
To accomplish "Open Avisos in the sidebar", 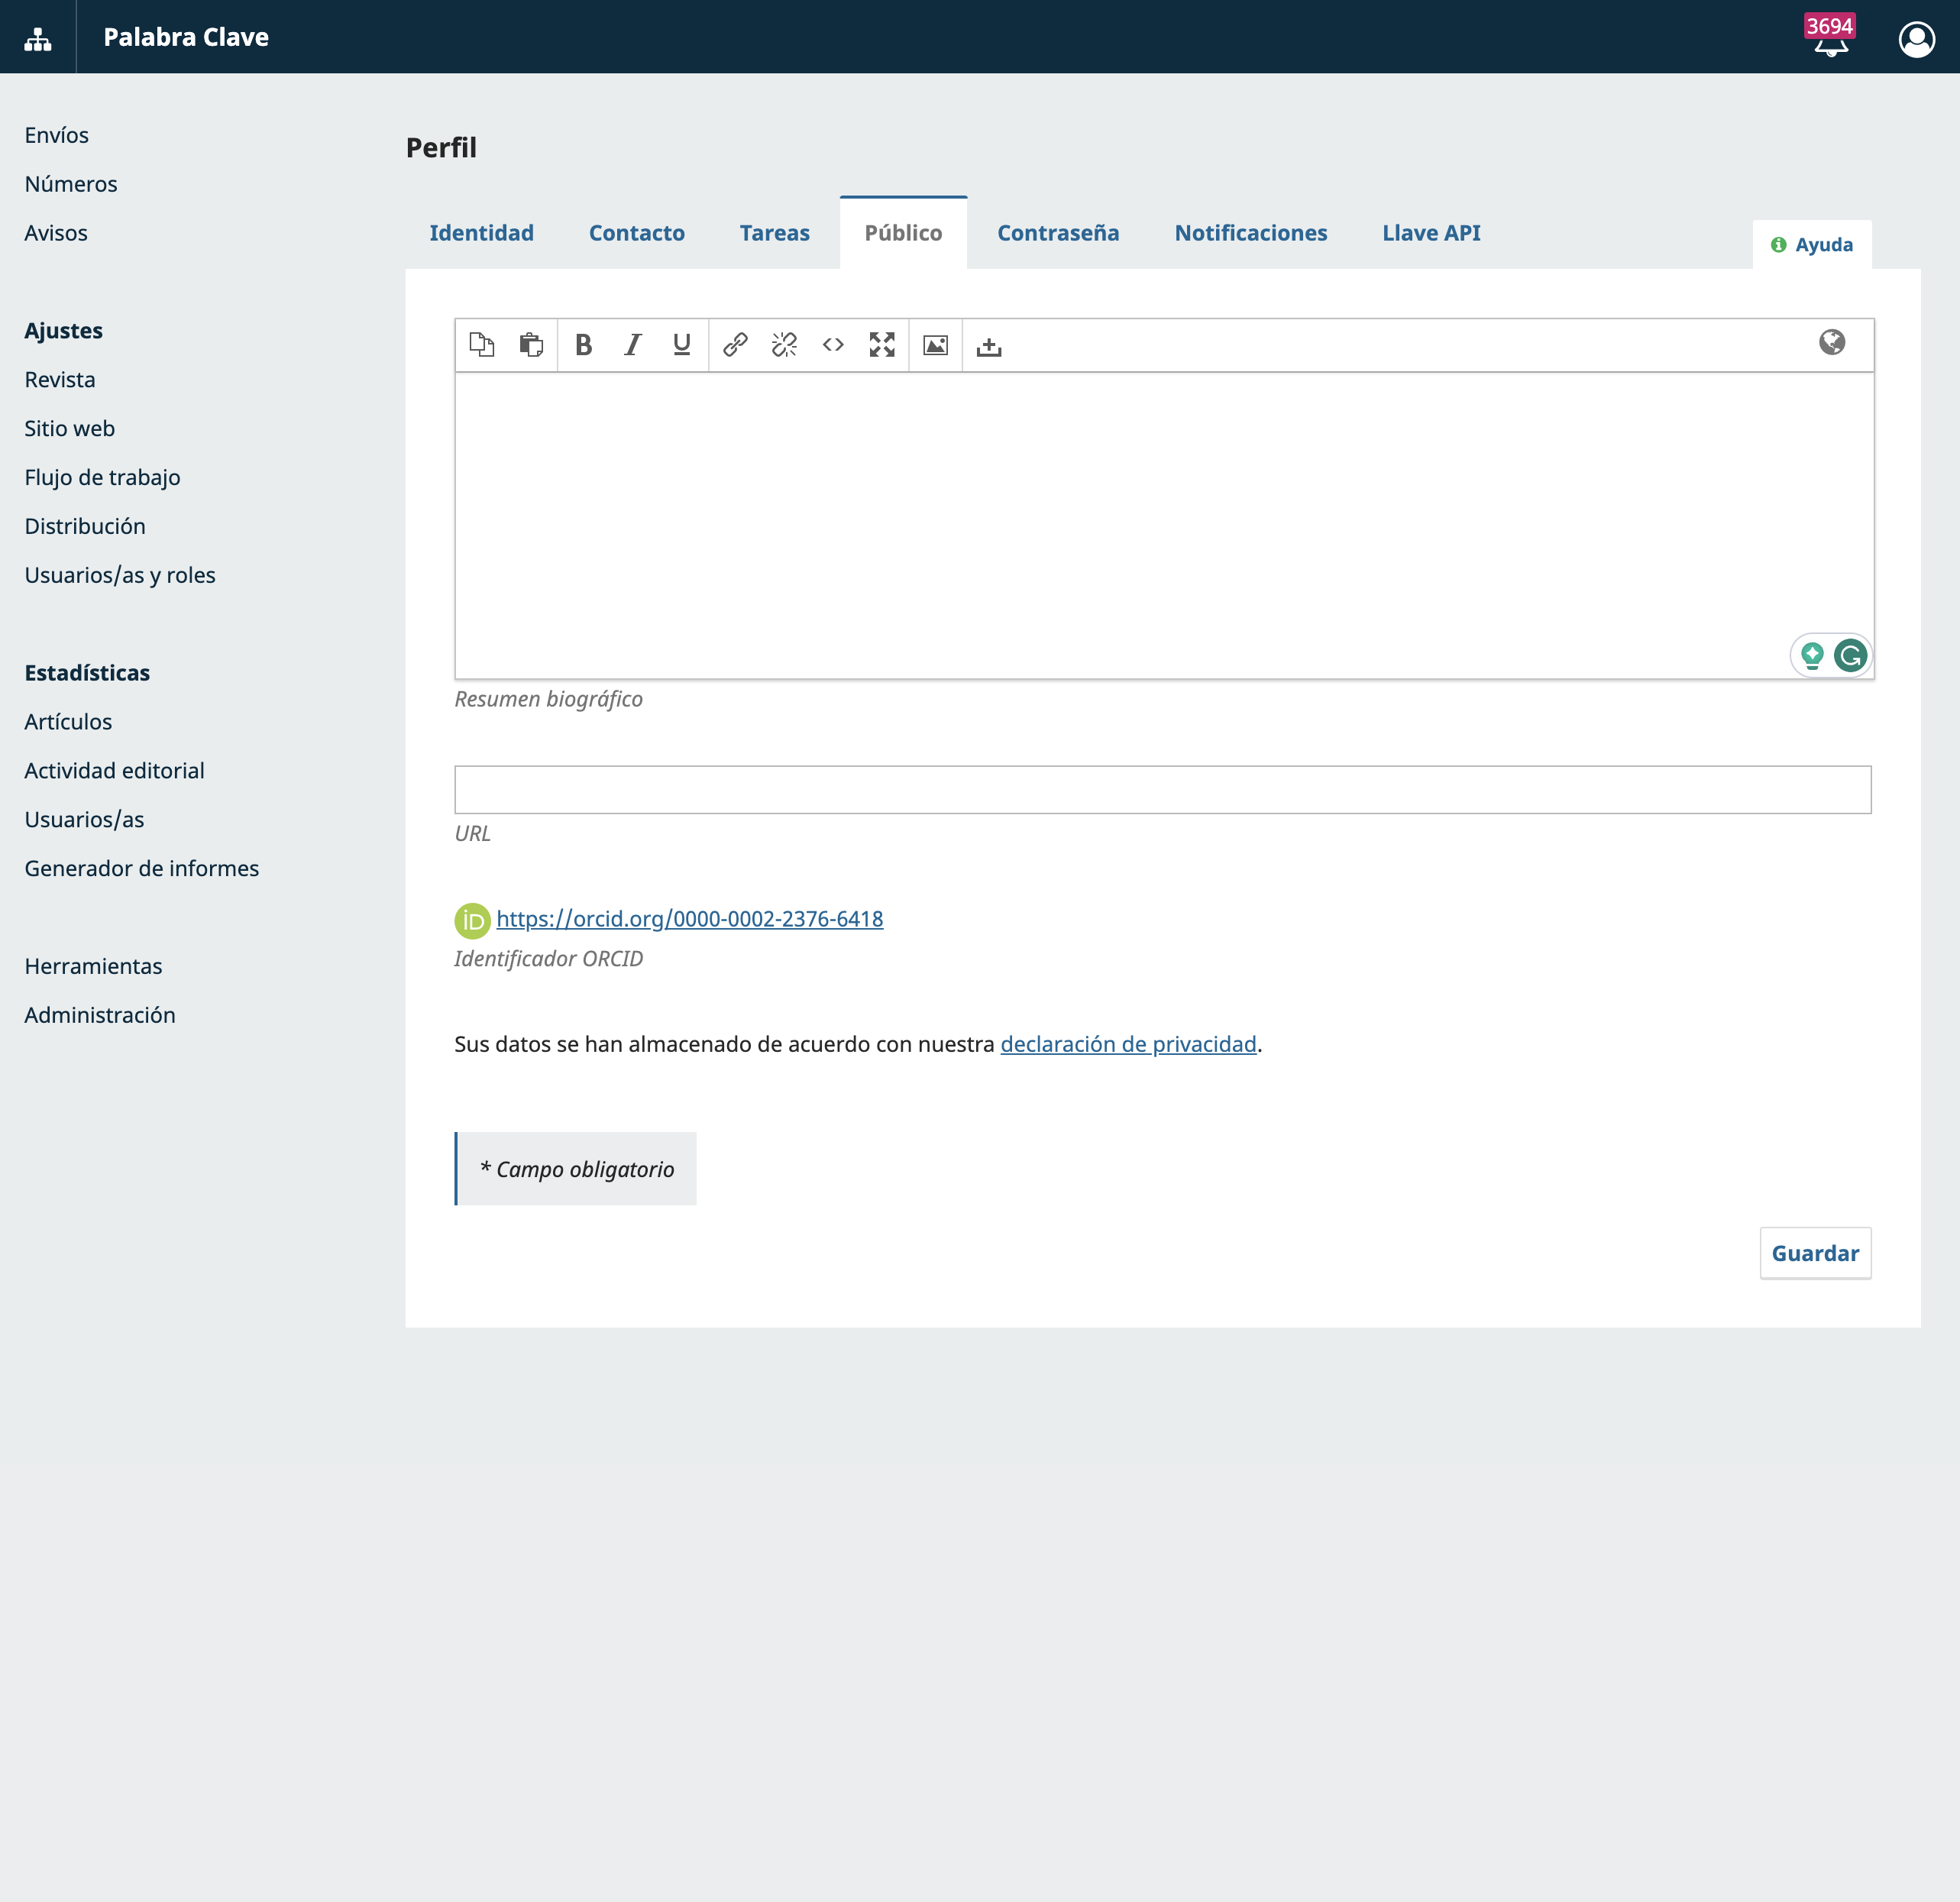I will 56,233.
